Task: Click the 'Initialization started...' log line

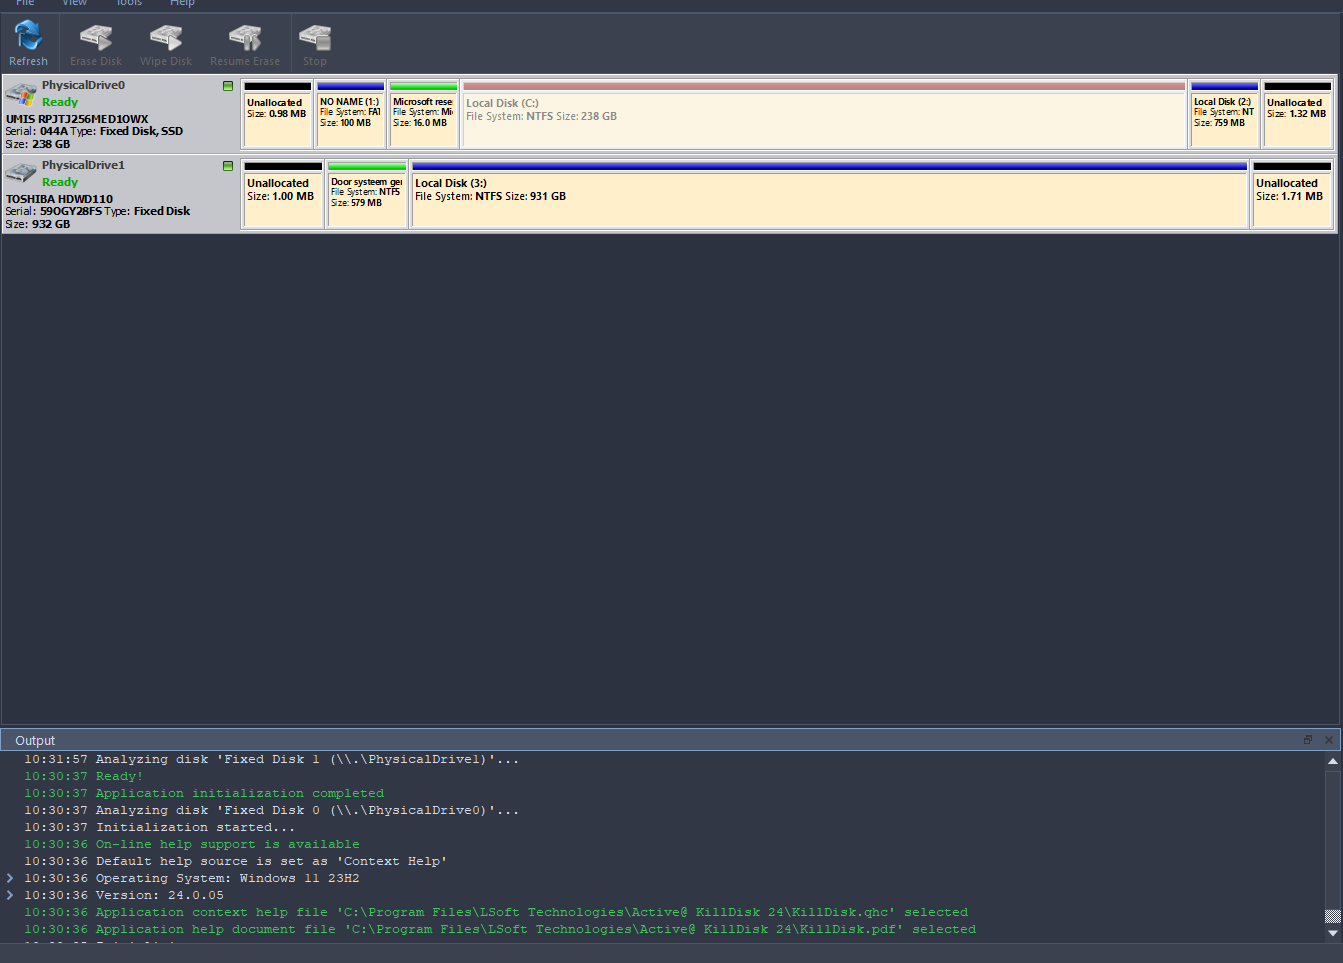Action: click(x=160, y=827)
